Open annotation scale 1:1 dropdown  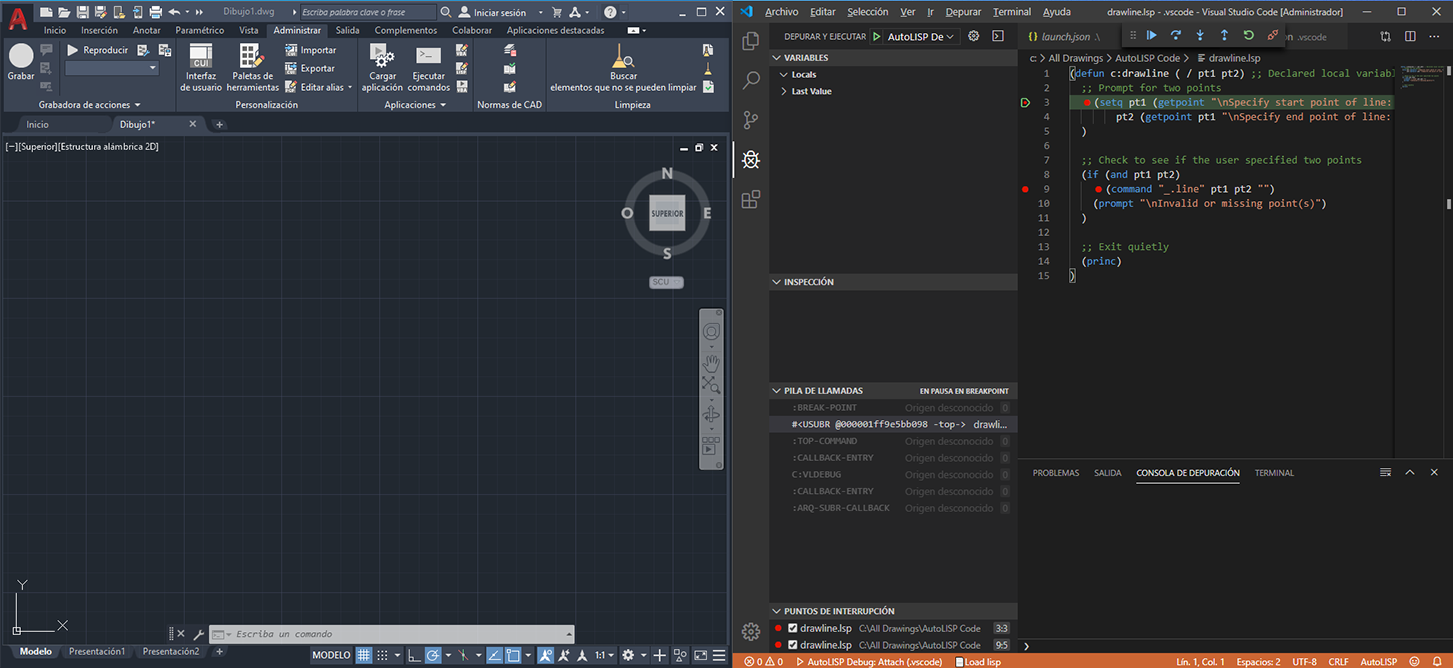(x=603, y=656)
